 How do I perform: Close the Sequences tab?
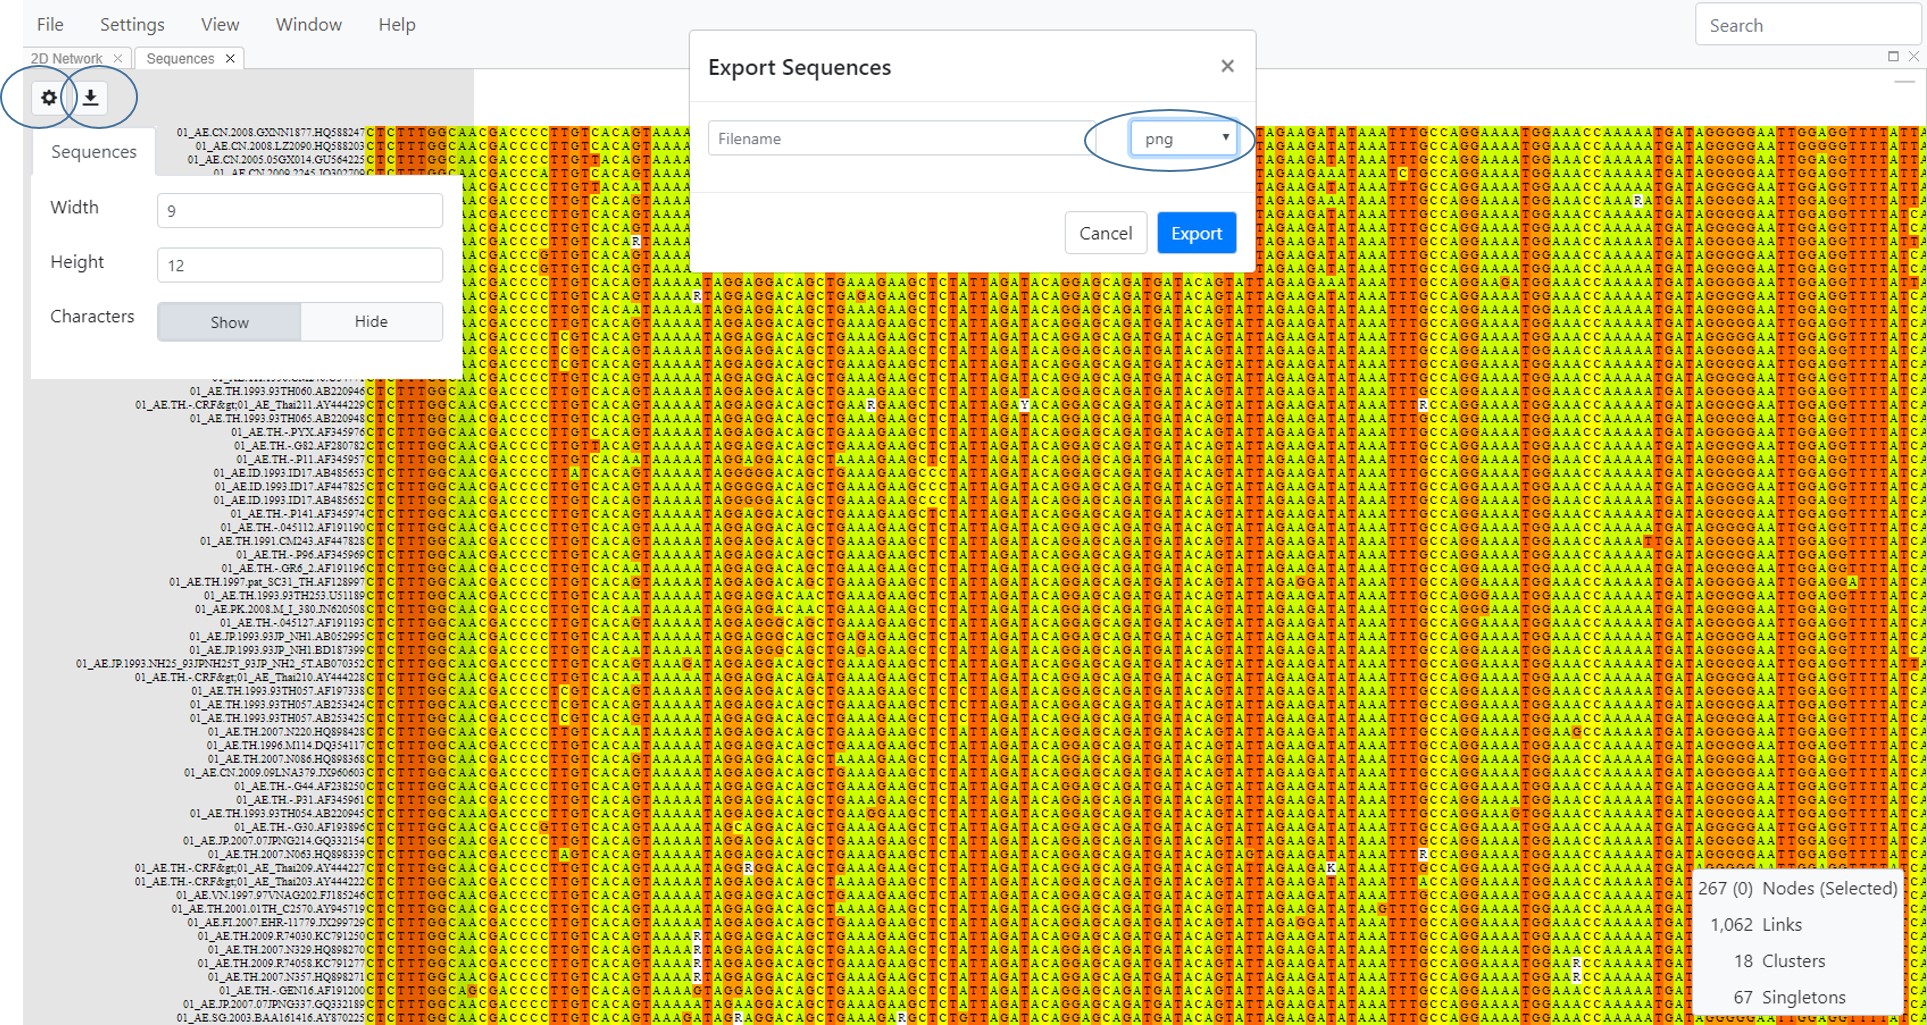(x=230, y=58)
